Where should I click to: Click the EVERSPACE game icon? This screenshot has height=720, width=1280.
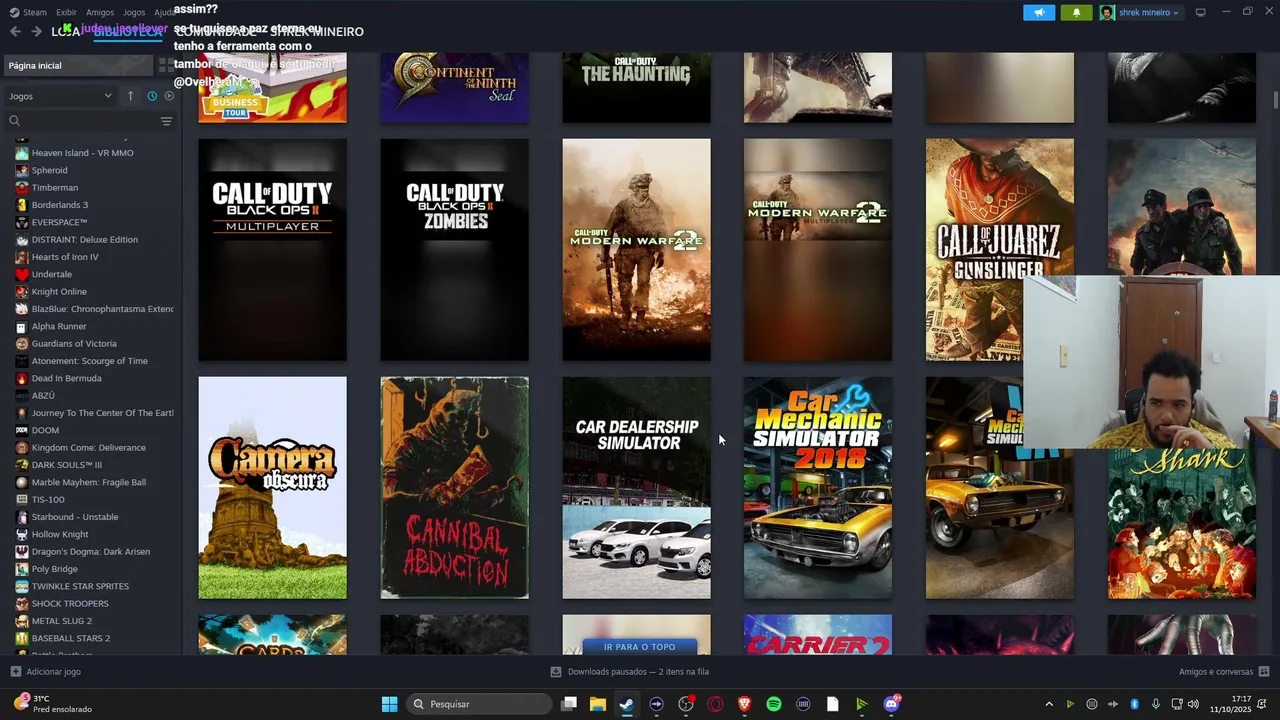coord(22,222)
